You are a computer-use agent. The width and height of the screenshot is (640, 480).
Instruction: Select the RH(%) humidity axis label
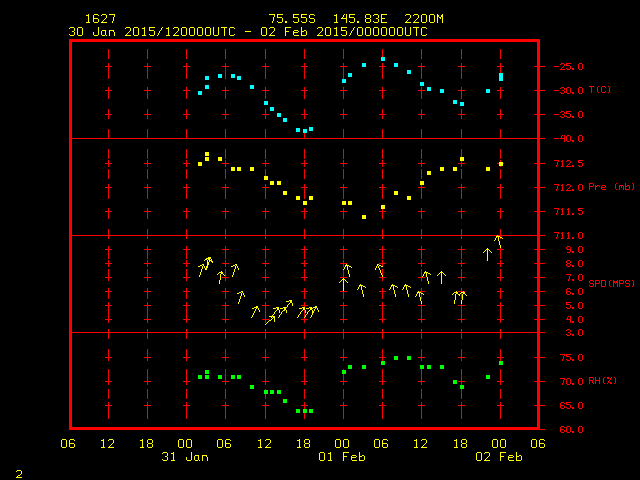pyautogui.click(x=603, y=381)
